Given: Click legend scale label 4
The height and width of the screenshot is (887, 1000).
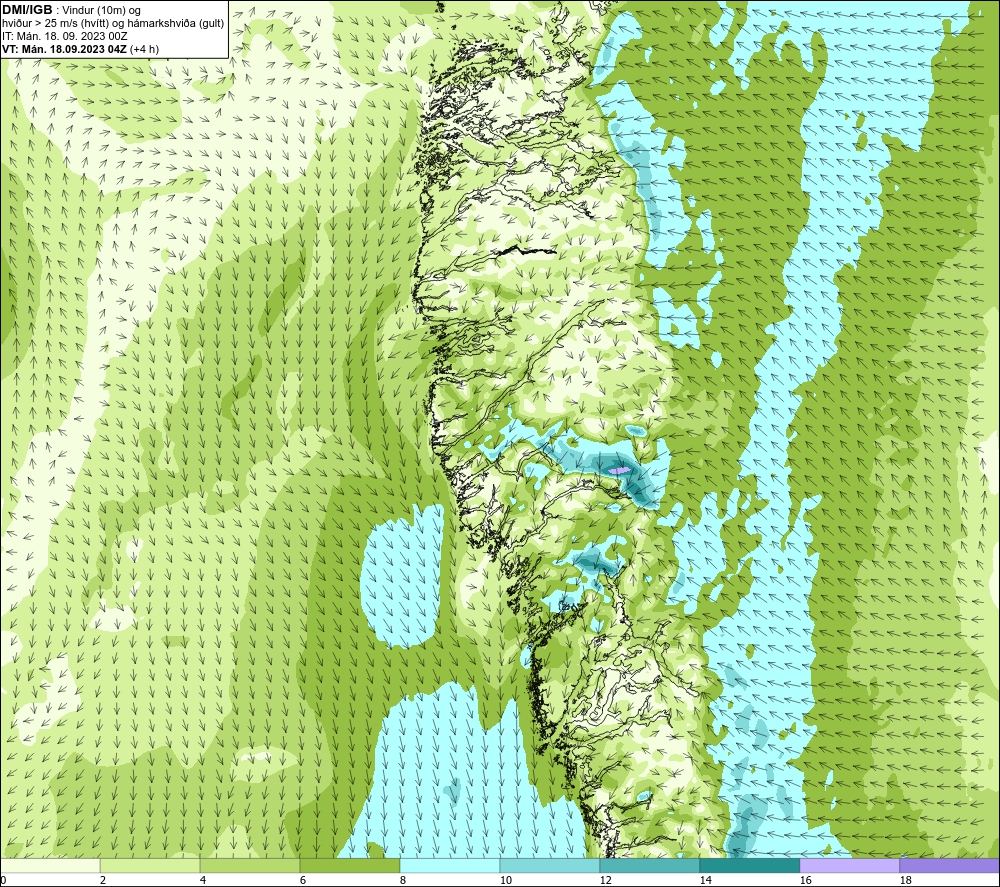Looking at the screenshot, I should coord(203,881).
